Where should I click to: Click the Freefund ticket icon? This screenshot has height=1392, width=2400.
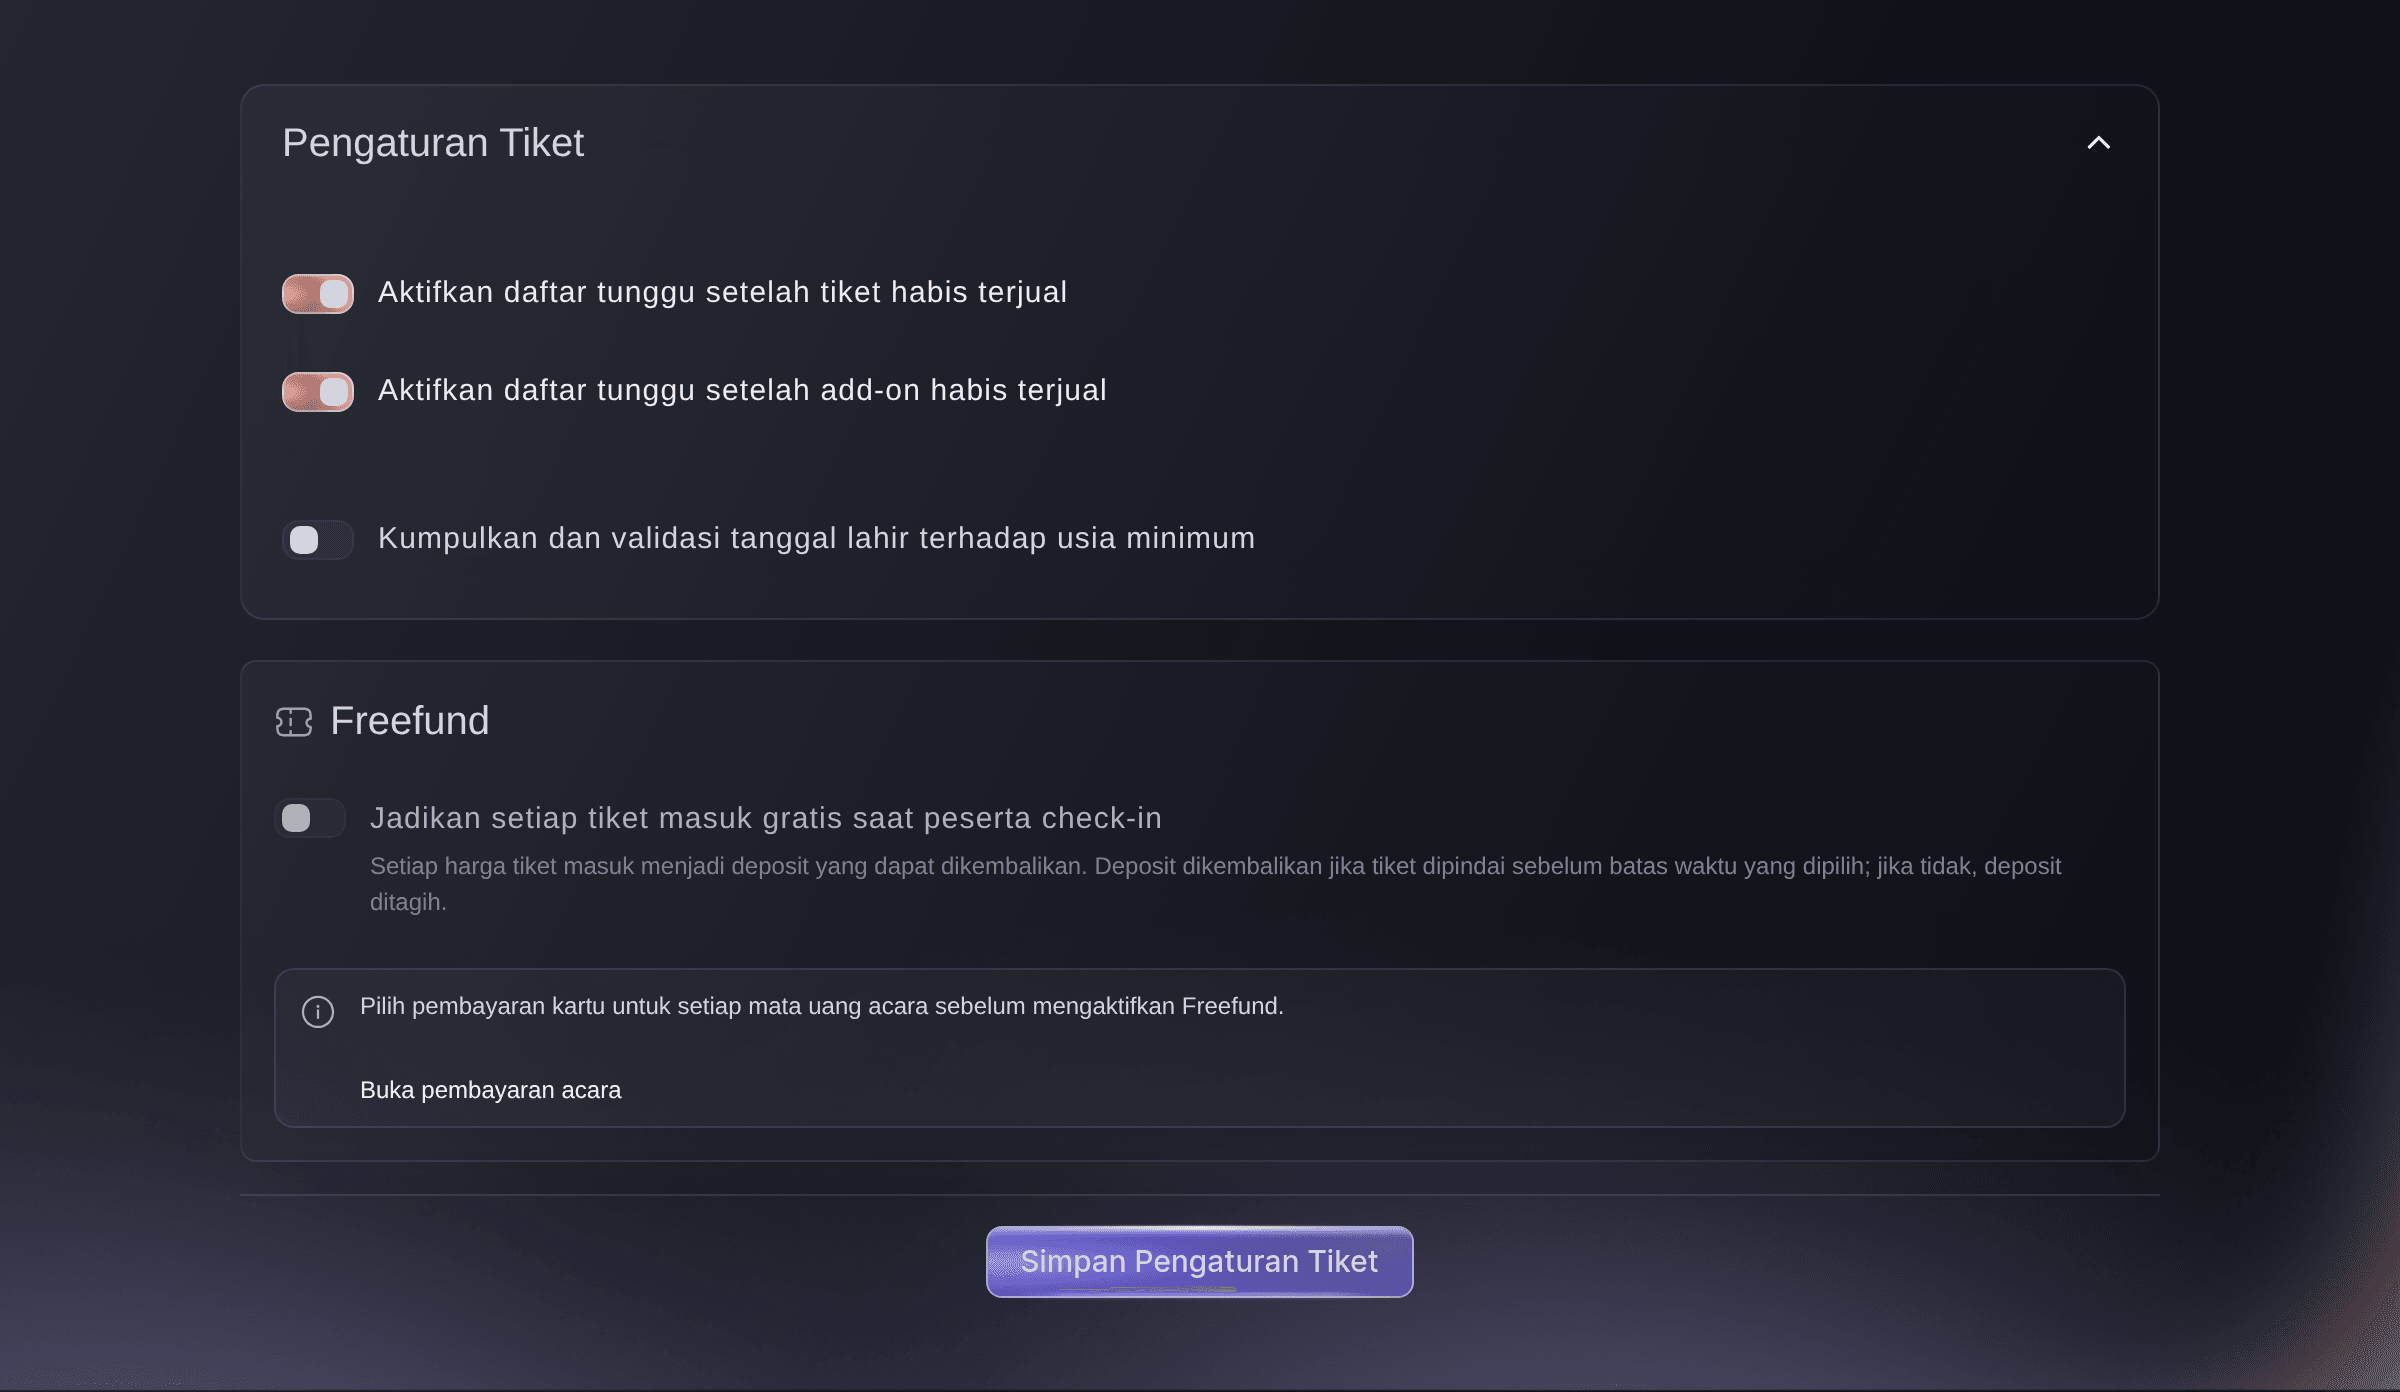294,722
